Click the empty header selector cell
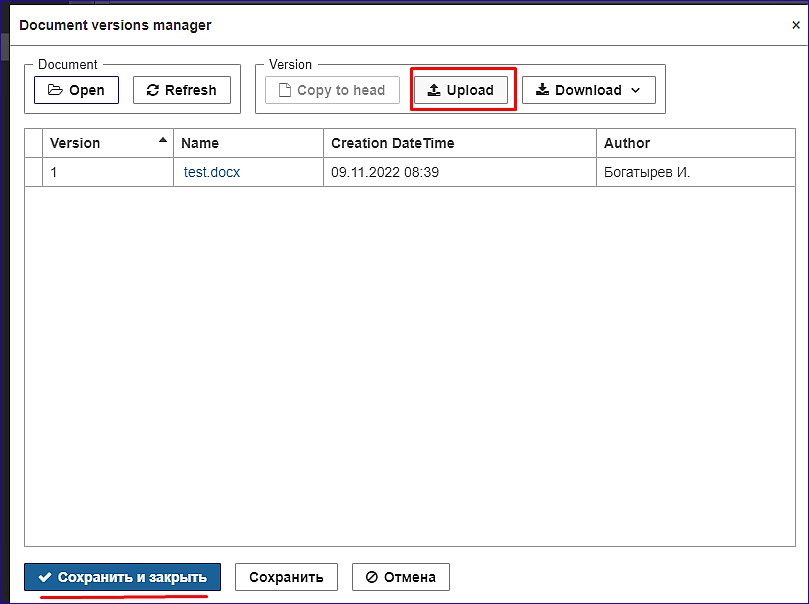Viewport: 809px width, 604px height. click(x=34, y=143)
